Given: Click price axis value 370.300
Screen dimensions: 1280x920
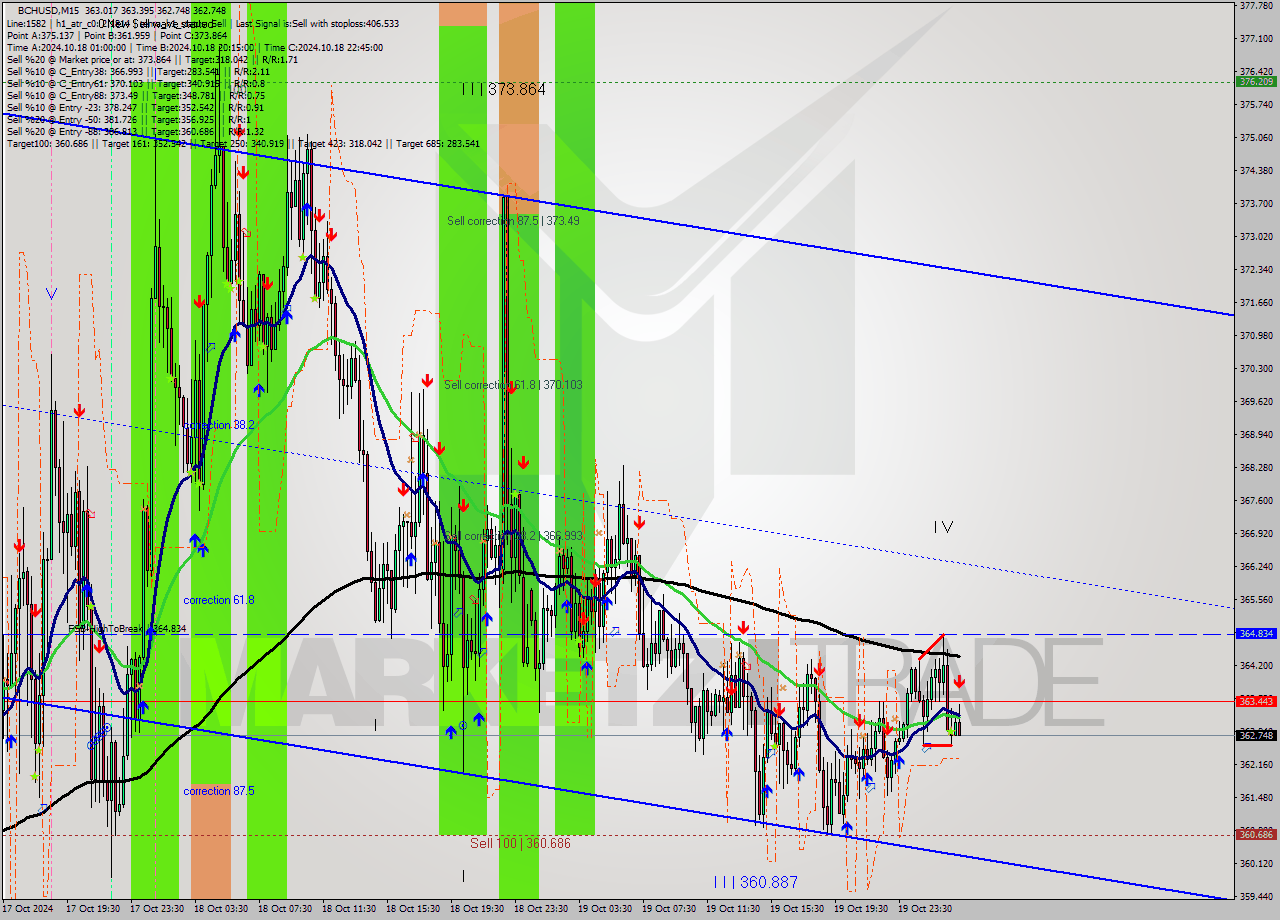Looking at the screenshot, I should coord(1256,368).
